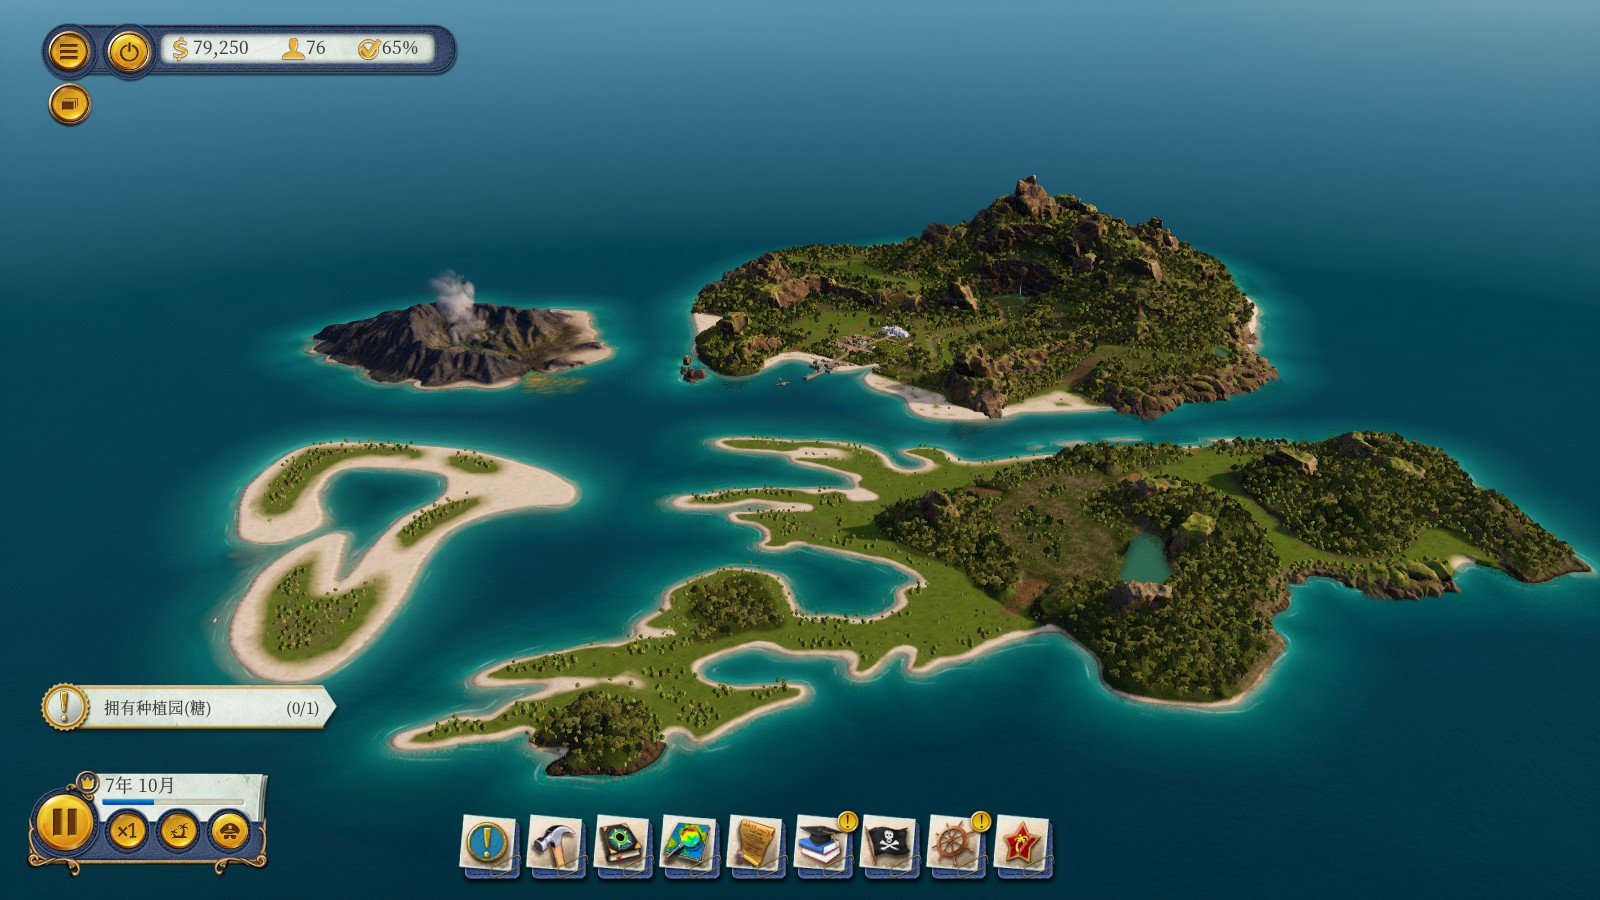The width and height of the screenshot is (1600, 900).
Task: Open the map overlays magnifier icon
Action: 689,845
